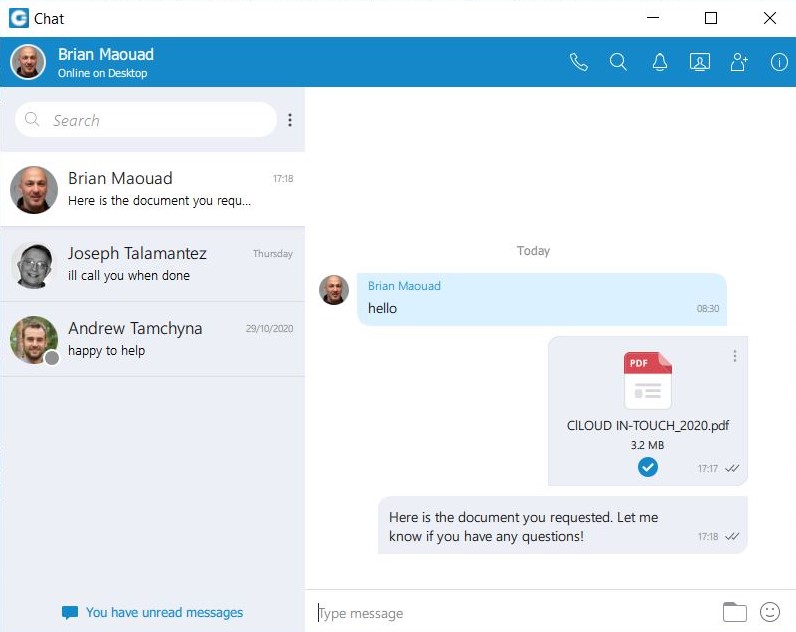
Task: Minimize the Chat window
Action: pyautogui.click(x=653, y=18)
